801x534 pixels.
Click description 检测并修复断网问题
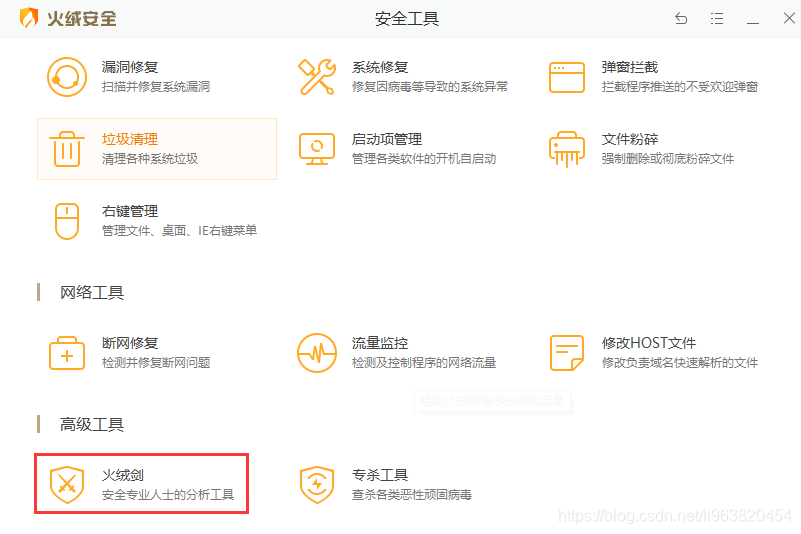(156, 363)
